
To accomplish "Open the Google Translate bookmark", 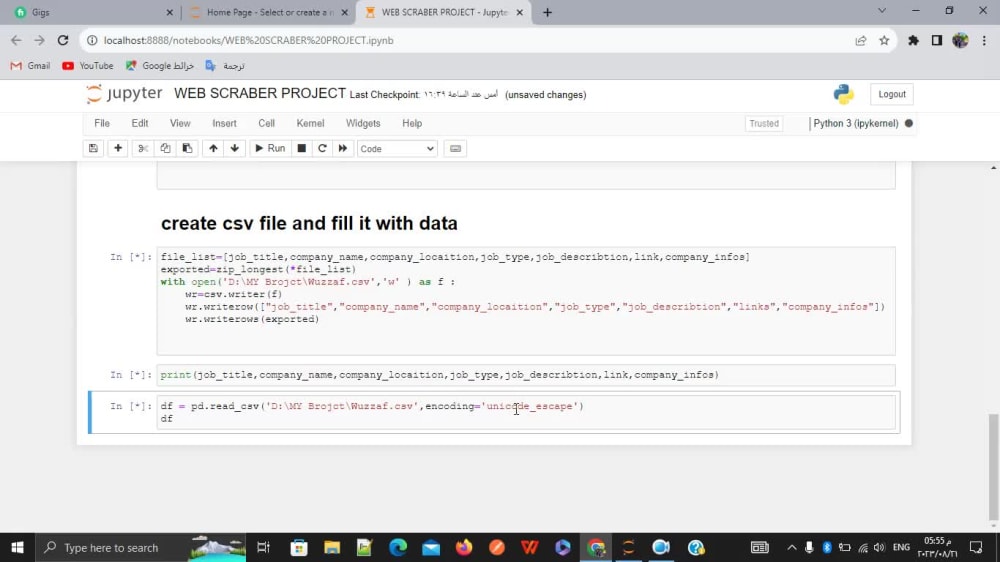I will pos(225,66).
